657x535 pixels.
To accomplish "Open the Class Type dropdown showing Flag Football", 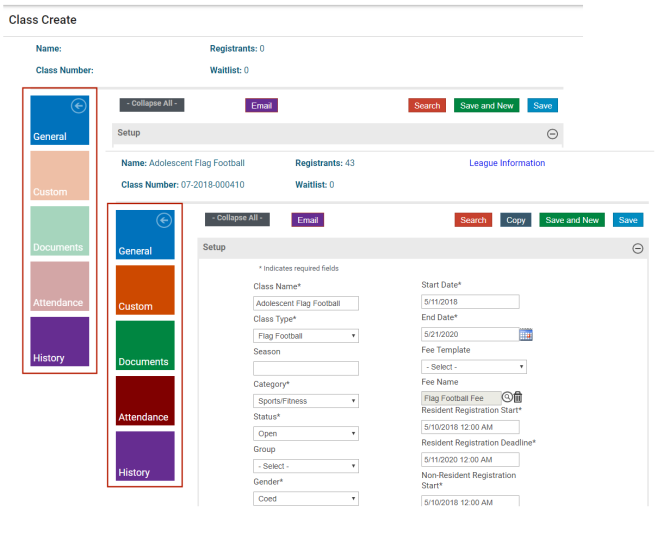I will point(305,336).
